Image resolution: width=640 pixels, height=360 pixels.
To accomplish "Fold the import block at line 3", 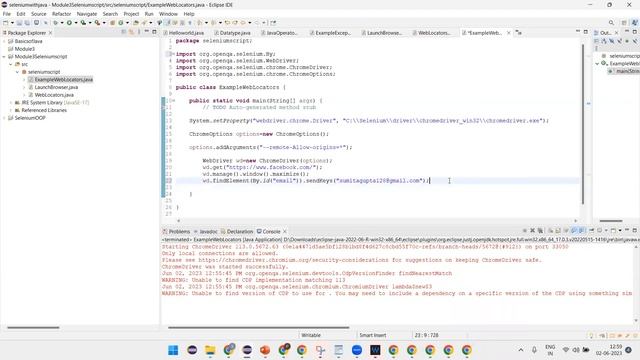I will tap(173, 54).
